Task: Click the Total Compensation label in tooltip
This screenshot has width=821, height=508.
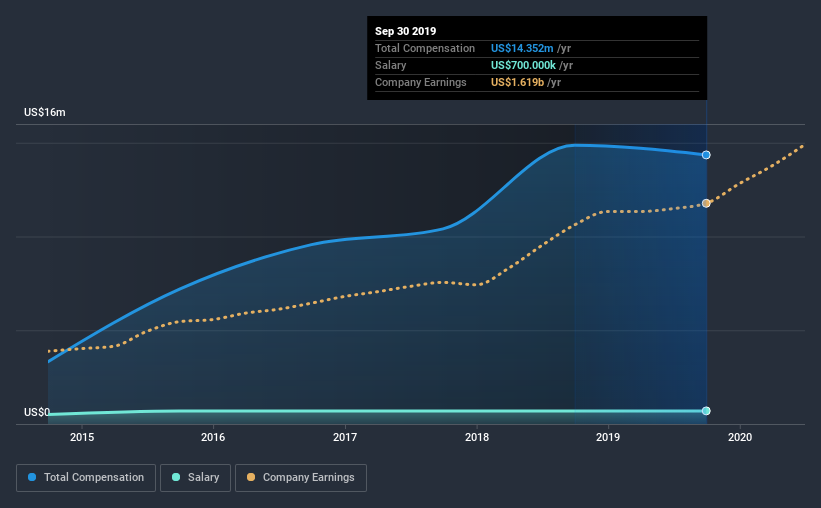Action: (425, 48)
